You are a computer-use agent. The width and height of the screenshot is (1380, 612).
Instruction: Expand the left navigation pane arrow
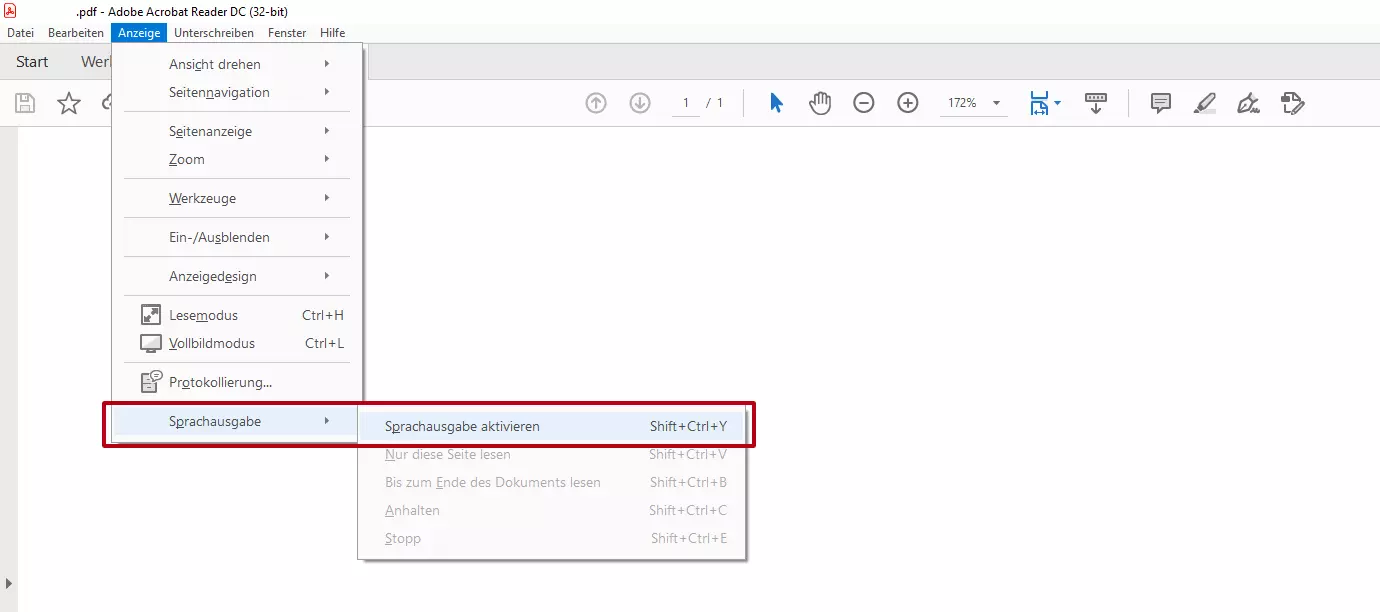(8, 583)
